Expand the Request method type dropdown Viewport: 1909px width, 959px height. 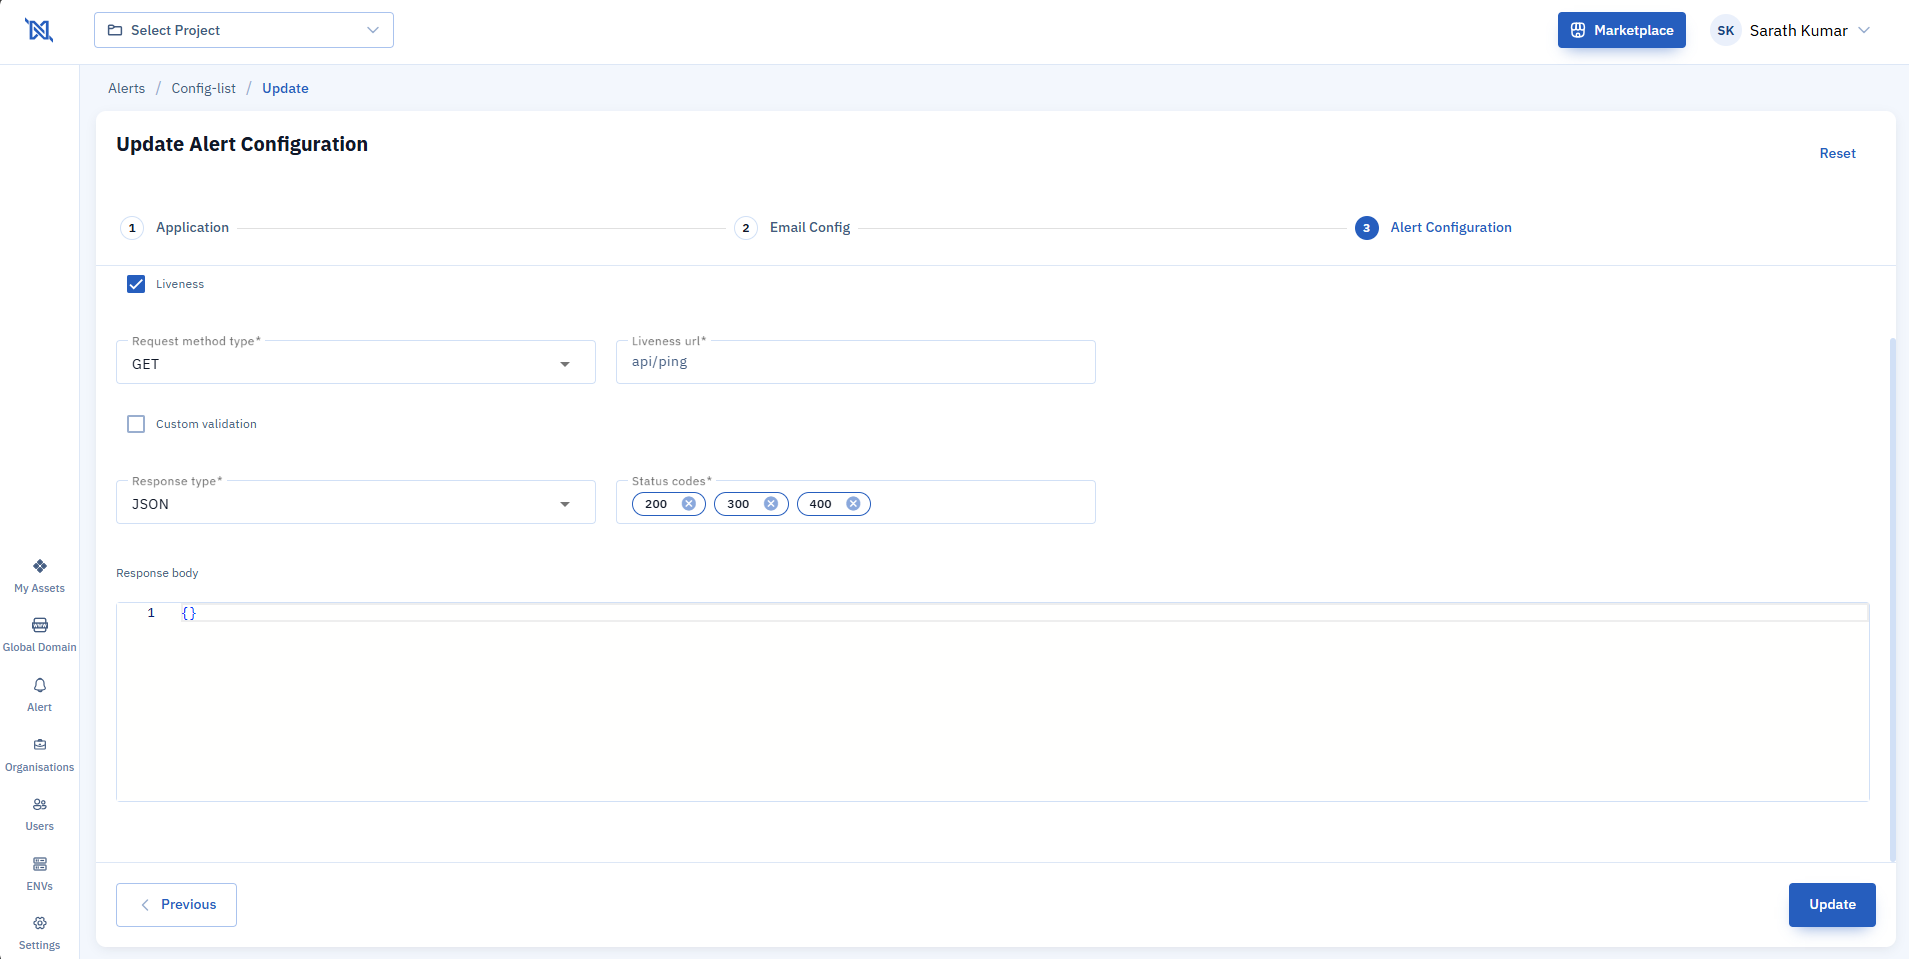tap(356, 363)
